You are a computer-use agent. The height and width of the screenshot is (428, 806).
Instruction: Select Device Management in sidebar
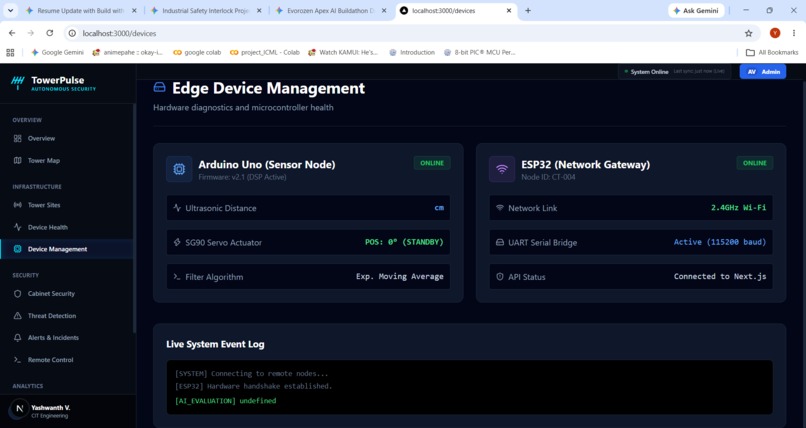coord(67,249)
